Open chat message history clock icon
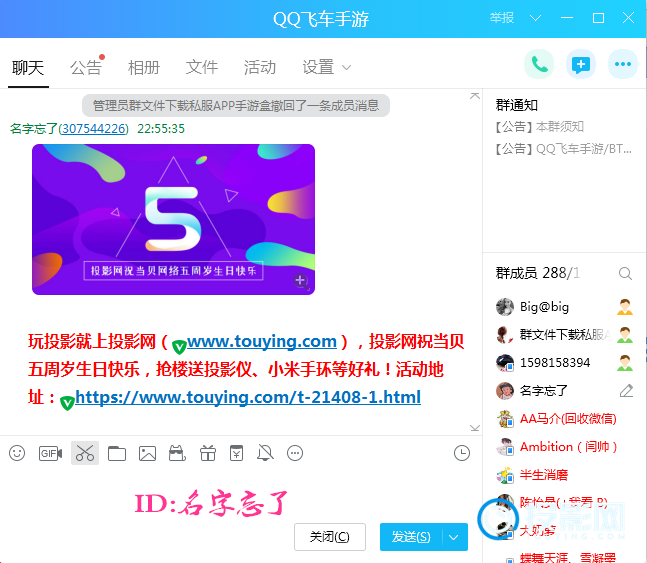 461,453
